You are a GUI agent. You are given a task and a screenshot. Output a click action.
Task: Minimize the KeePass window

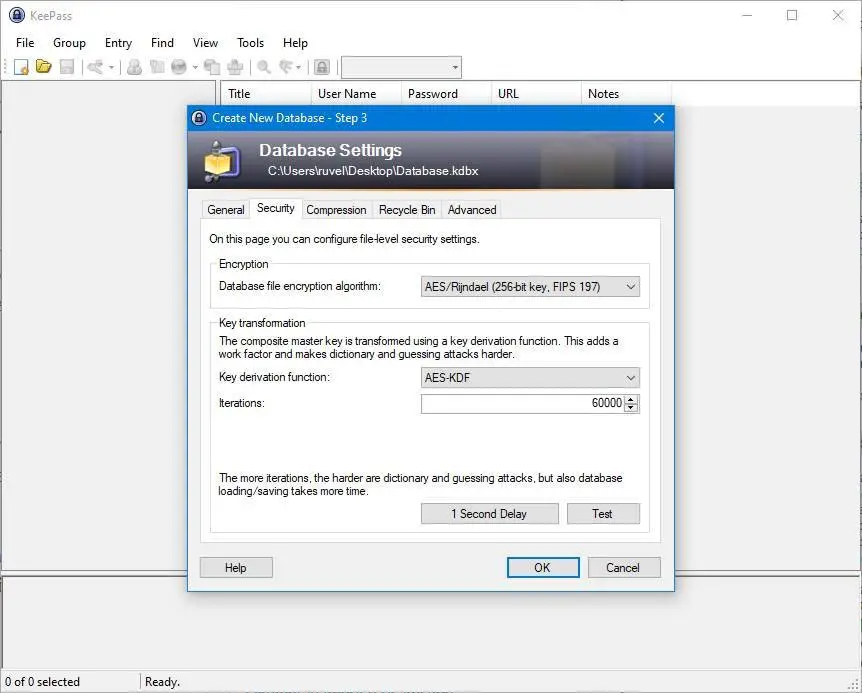click(747, 15)
